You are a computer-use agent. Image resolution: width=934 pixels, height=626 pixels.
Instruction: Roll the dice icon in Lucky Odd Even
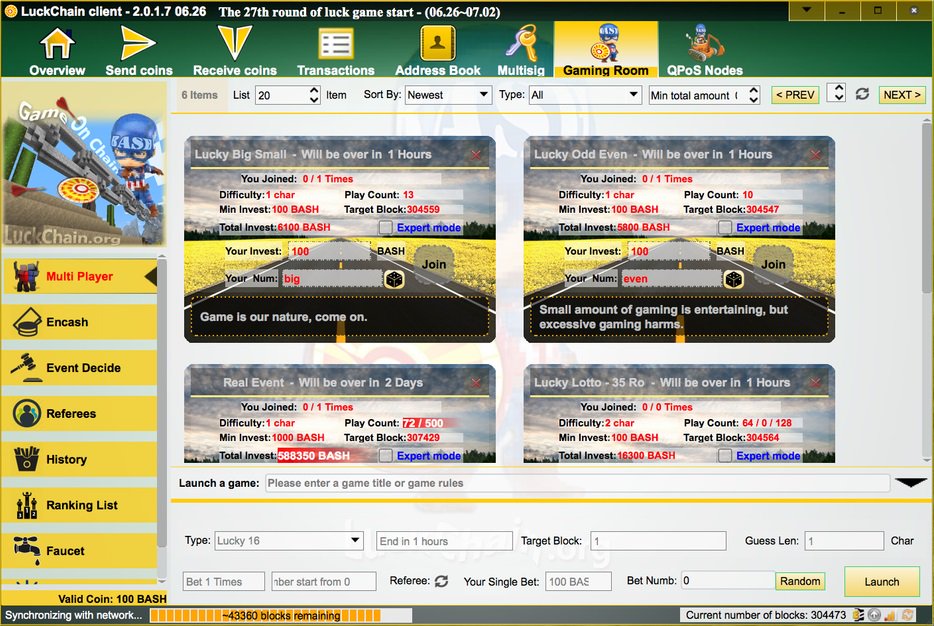coord(734,279)
